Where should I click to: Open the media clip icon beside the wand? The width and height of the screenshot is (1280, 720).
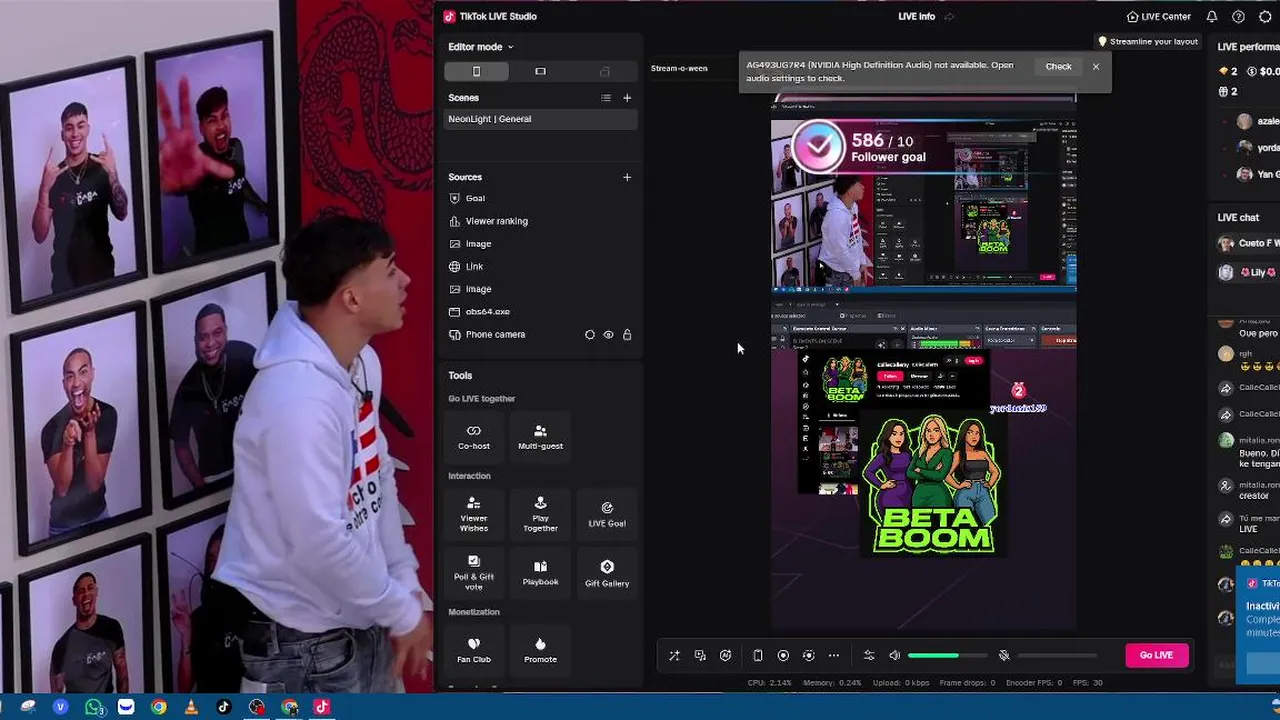[700, 656]
